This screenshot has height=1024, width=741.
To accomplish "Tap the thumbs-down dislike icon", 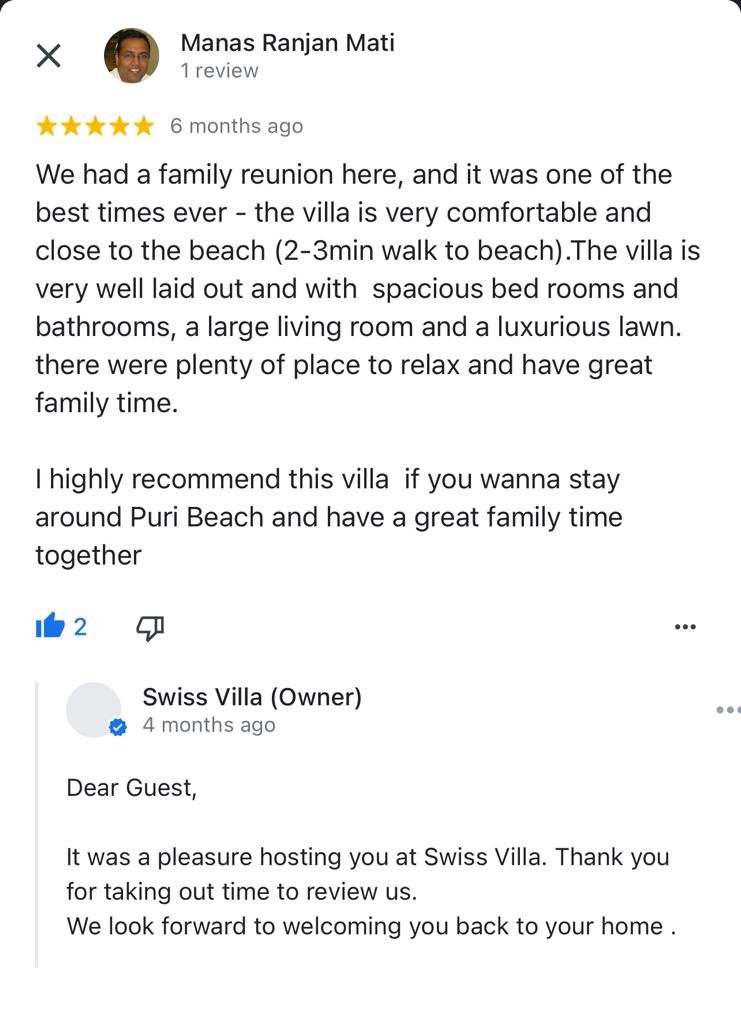I will coord(150,627).
